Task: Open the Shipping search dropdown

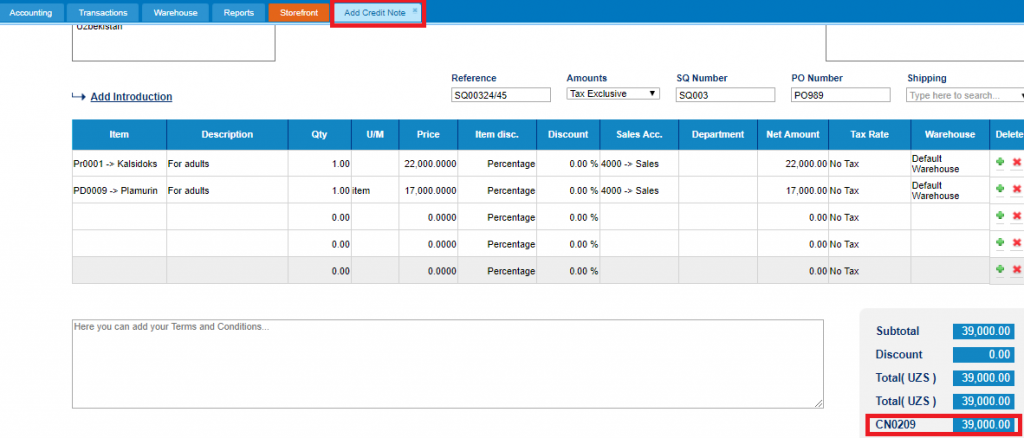Action: tap(965, 95)
